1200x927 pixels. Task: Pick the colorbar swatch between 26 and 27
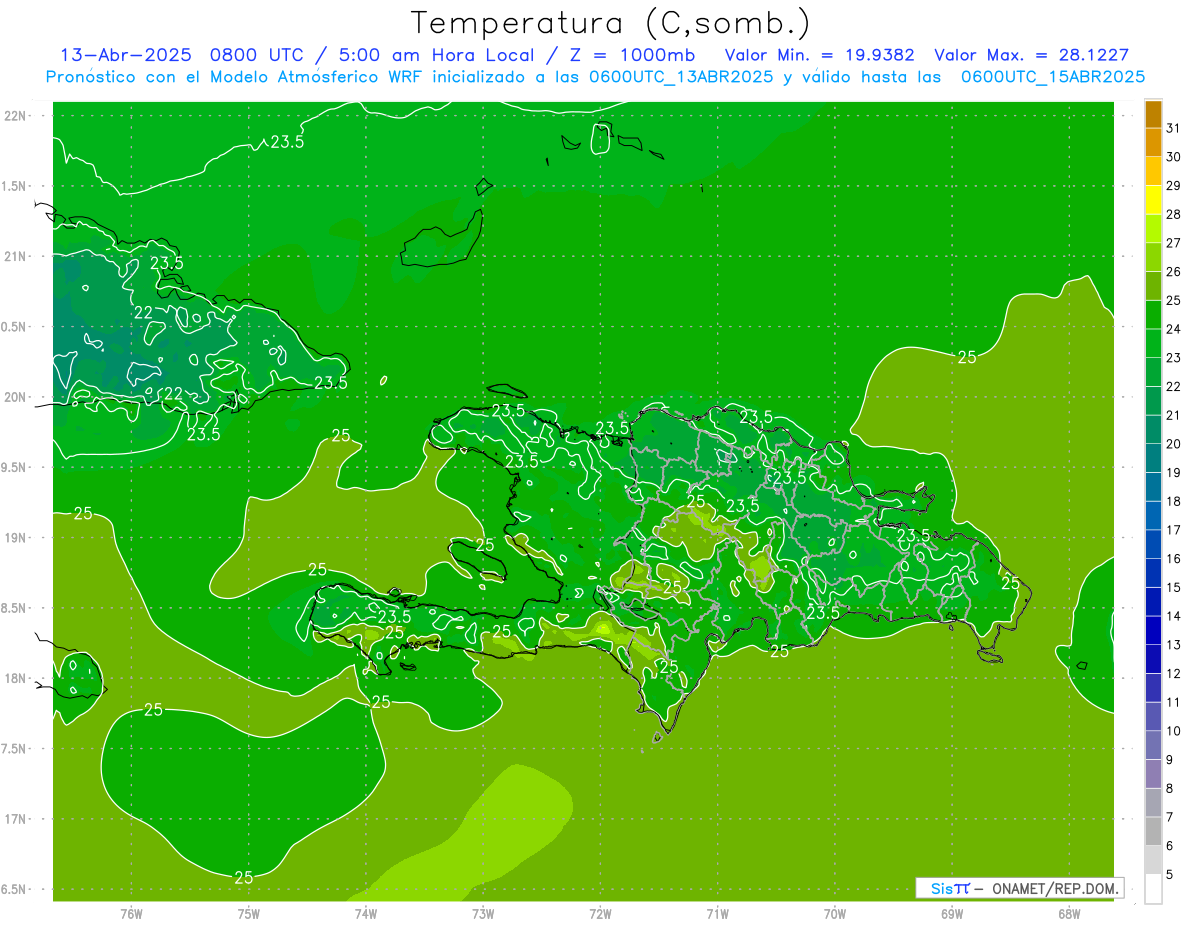[1153, 257]
